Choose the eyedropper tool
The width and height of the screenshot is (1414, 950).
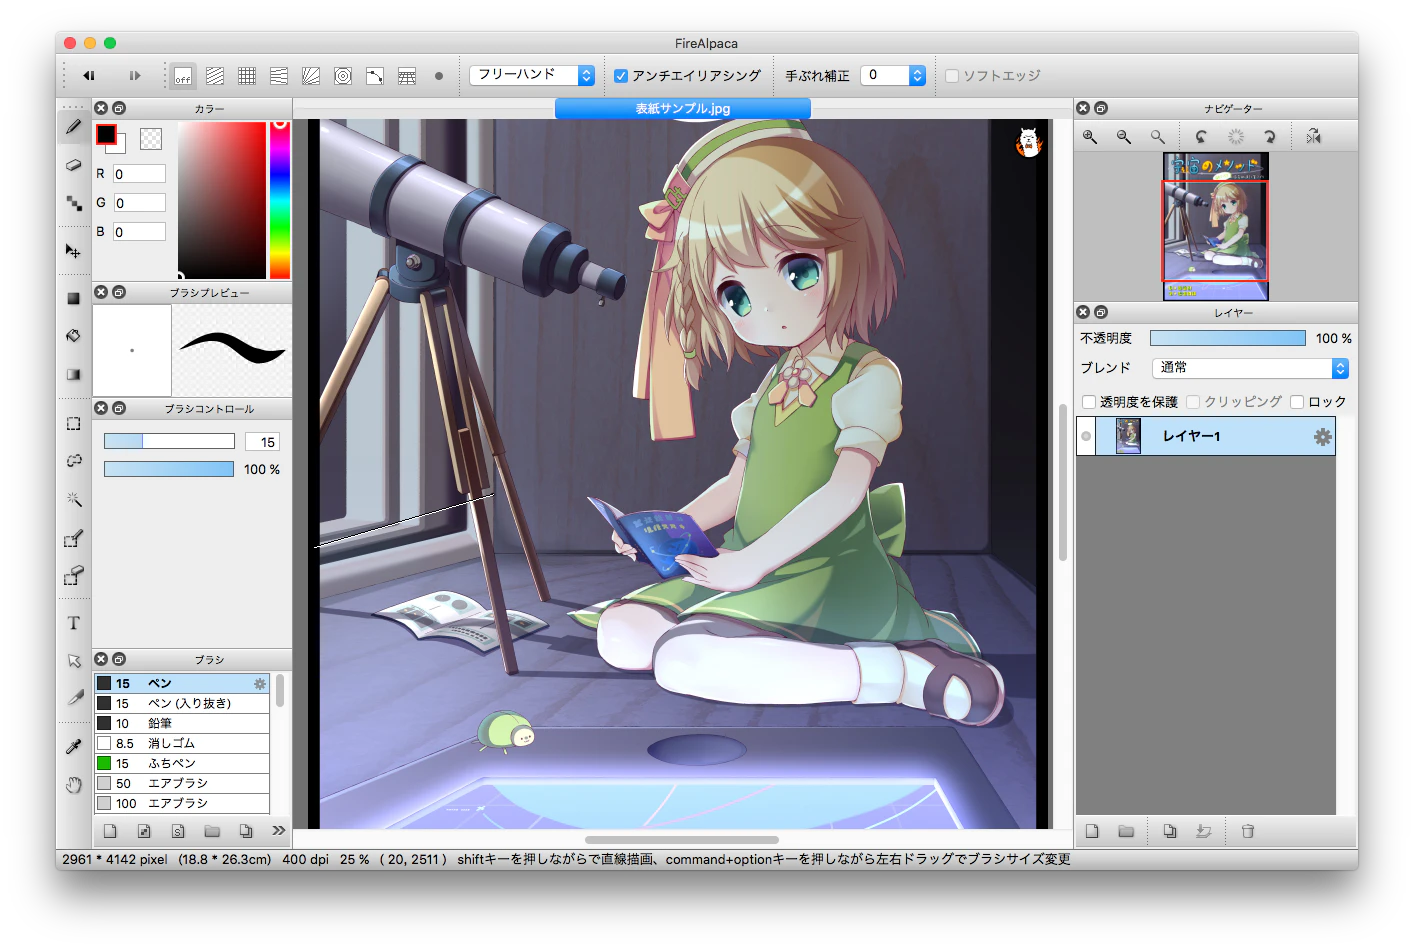(73, 747)
